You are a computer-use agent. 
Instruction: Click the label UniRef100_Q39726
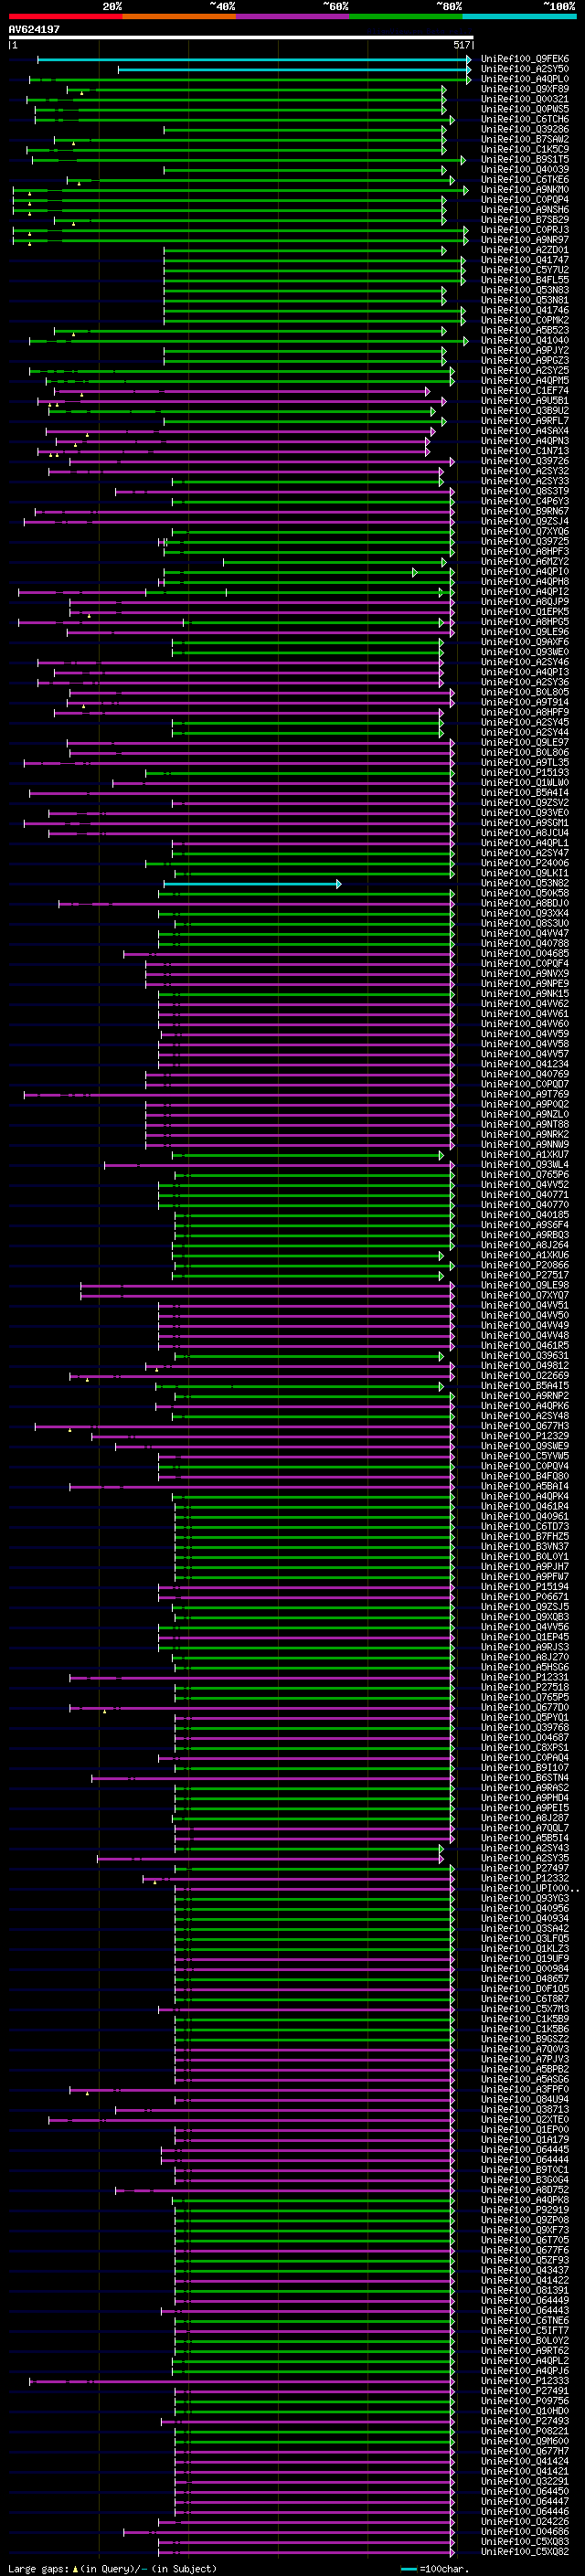pos(525,461)
